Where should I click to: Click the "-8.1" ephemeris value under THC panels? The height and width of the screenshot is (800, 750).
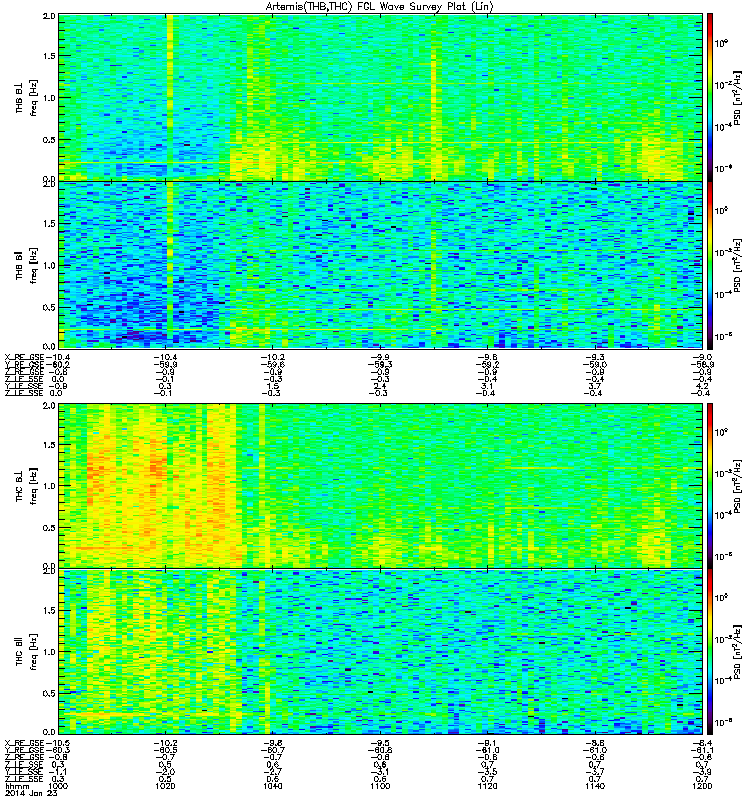pyautogui.click(x=487, y=743)
